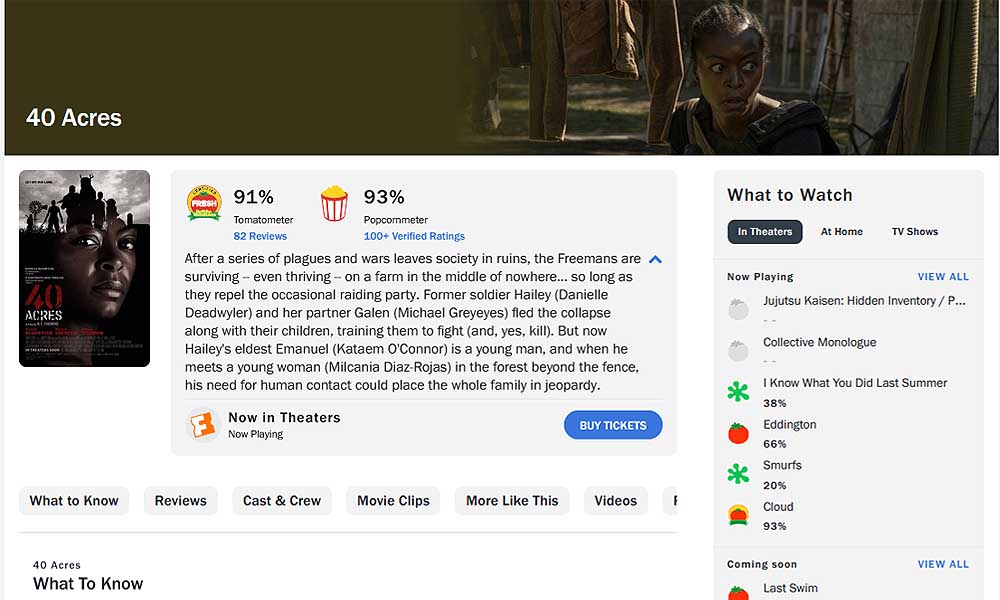
Task: Click the green splat beside I Know What You Did
Action: coord(738,392)
